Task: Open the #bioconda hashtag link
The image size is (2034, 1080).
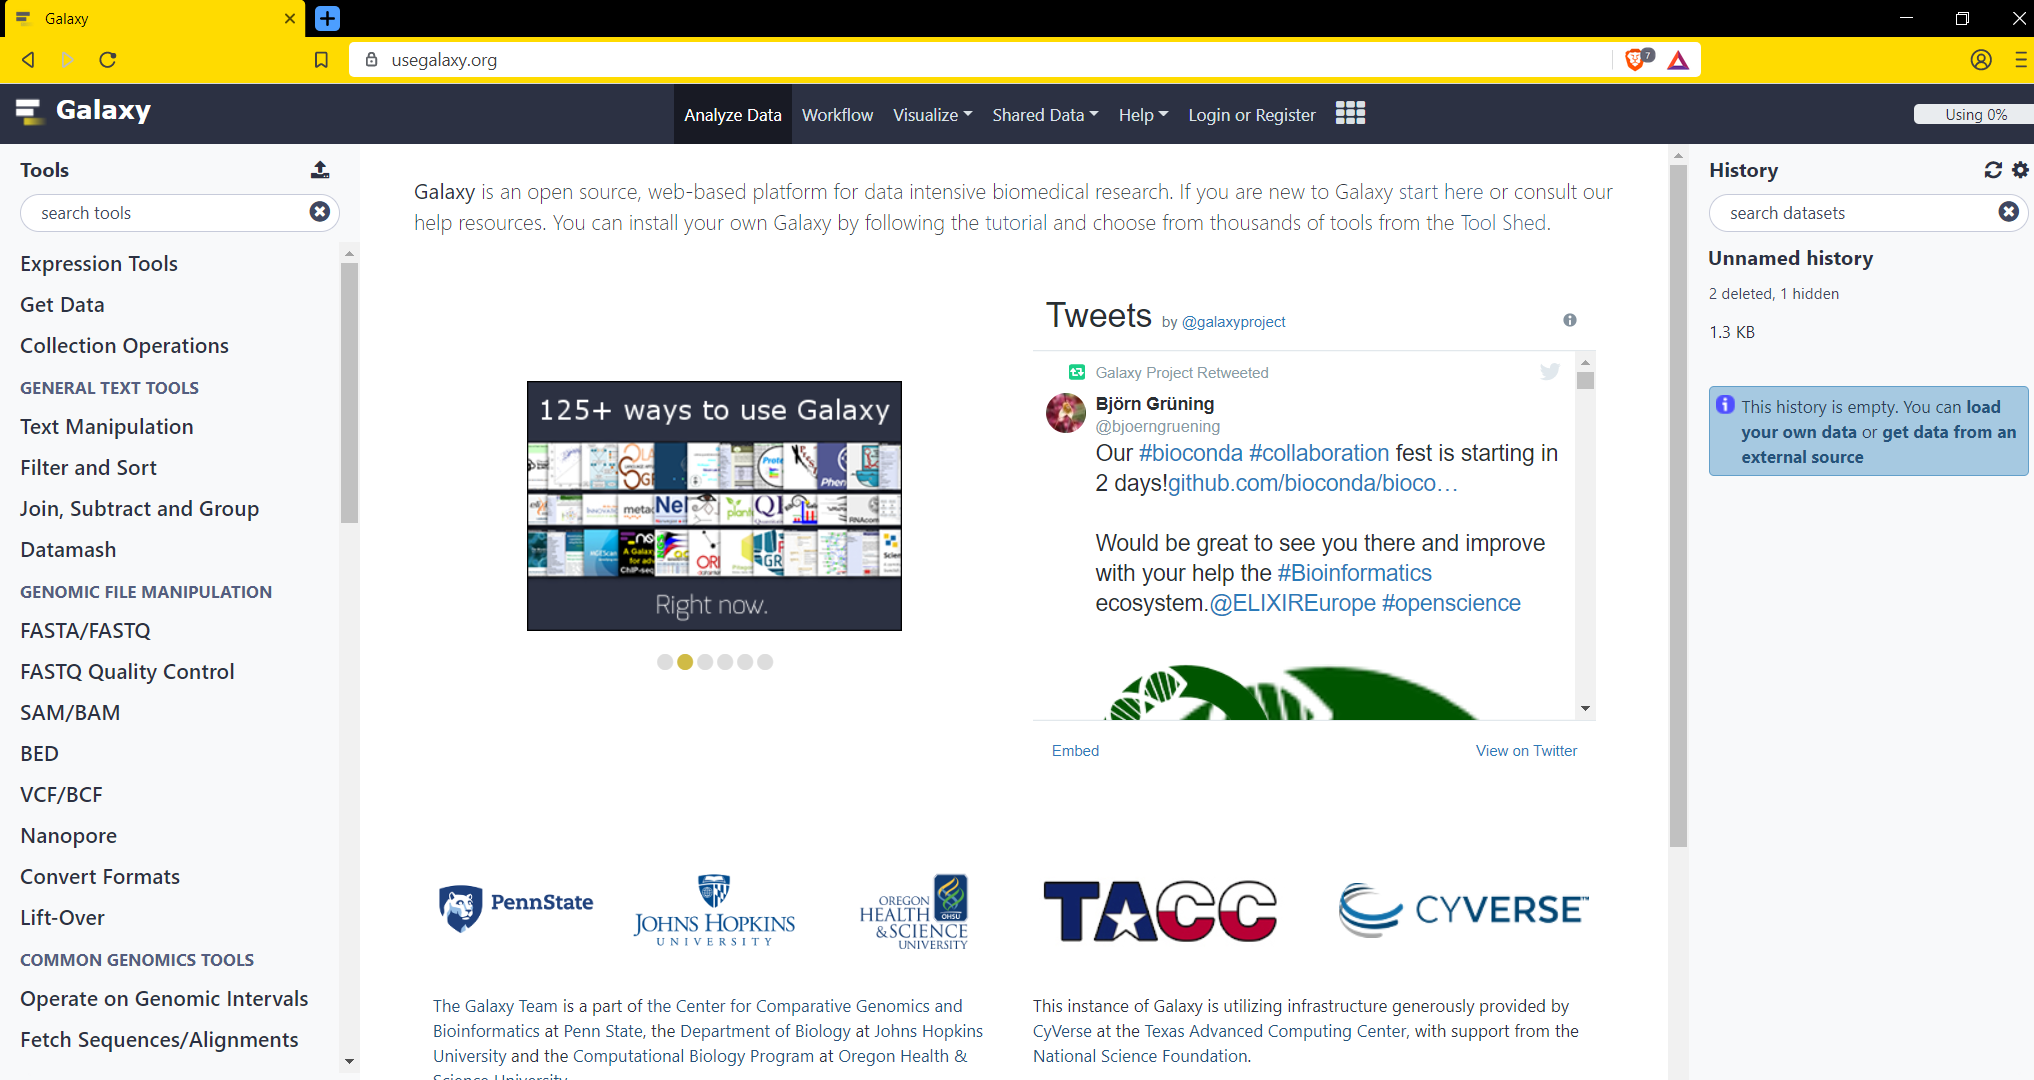Action: tap(1190, 453)
